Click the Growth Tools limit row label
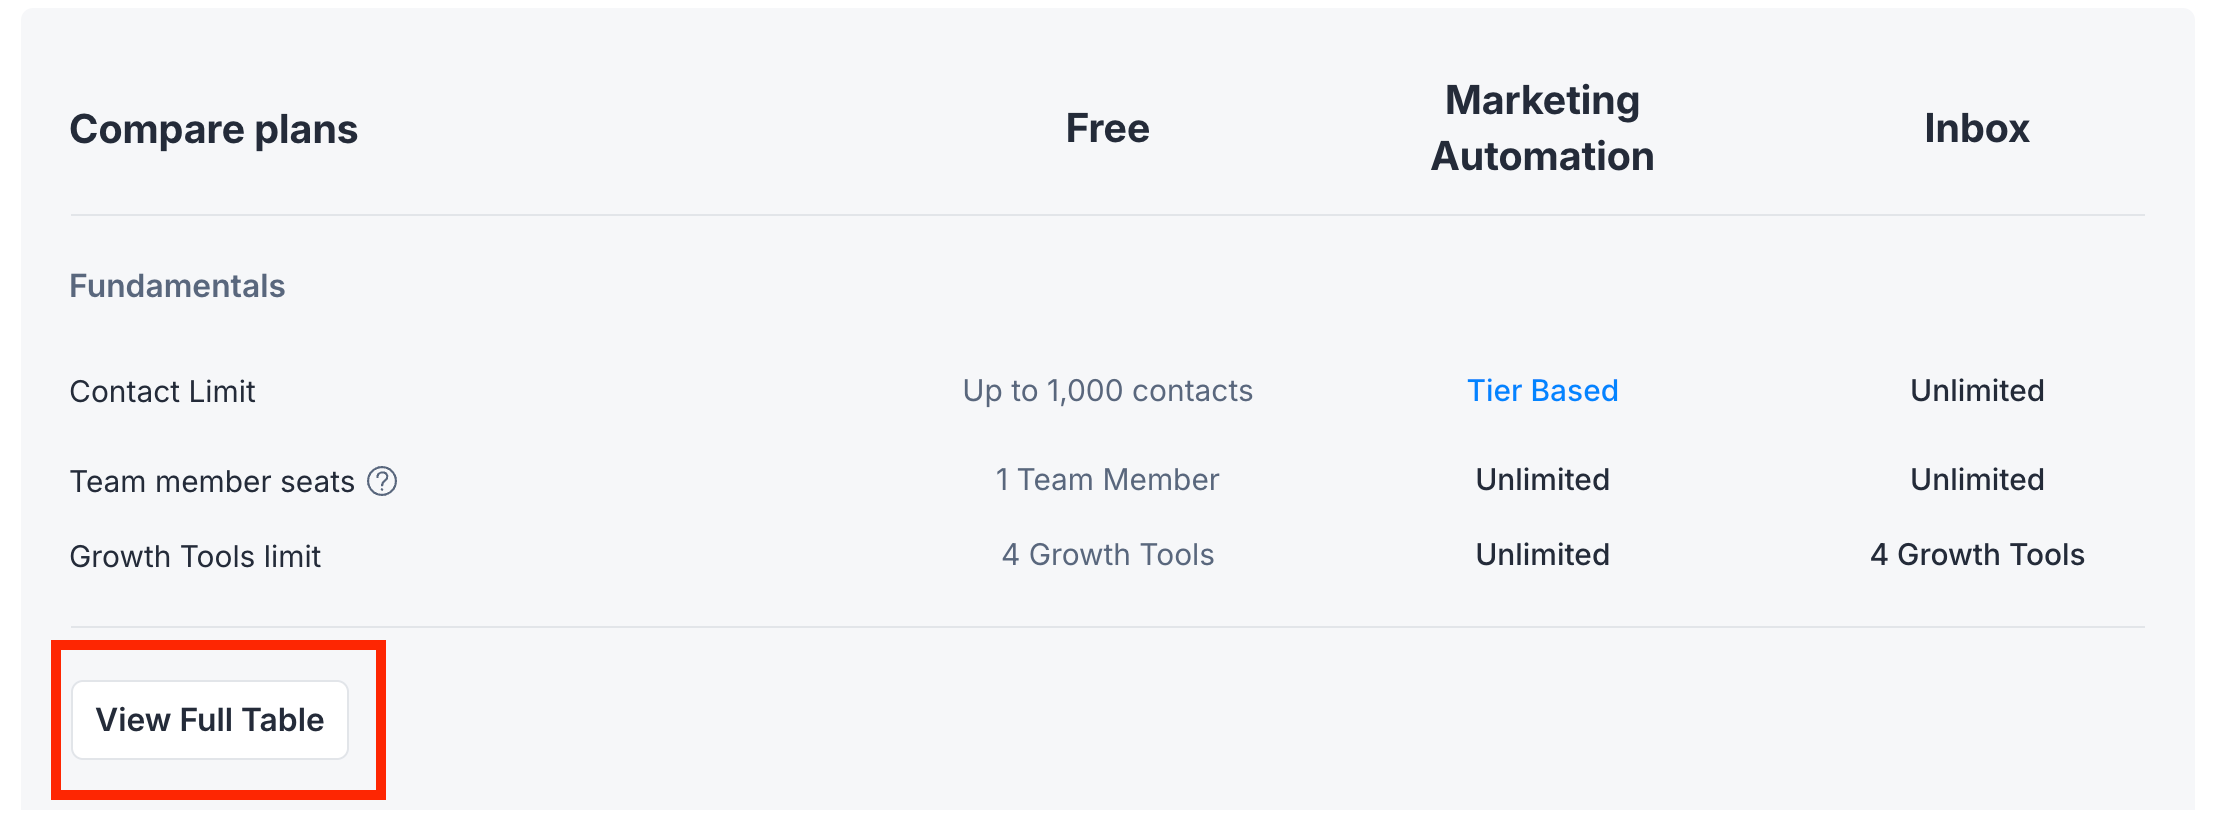Image resolution: width=2224 pixels, height=822 pixels. (x=195, y=556)
